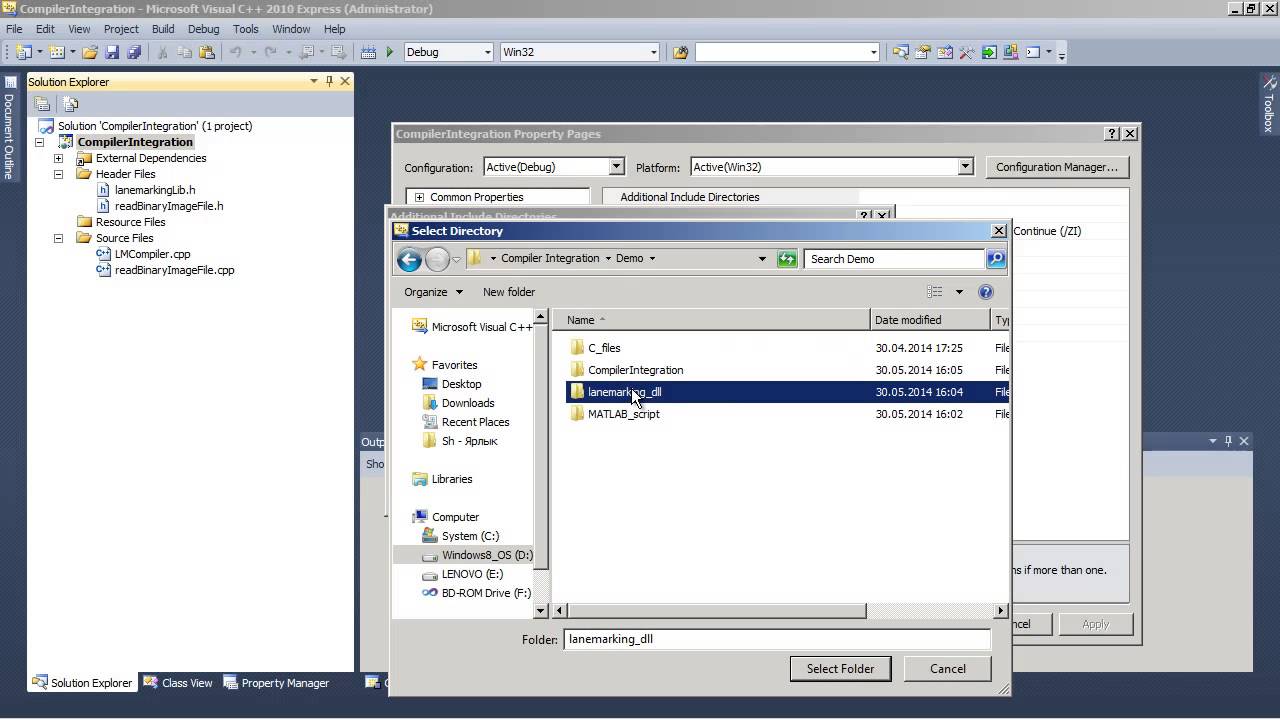Click the Back arrow in Select Directory dialog

tap(409, 259)
